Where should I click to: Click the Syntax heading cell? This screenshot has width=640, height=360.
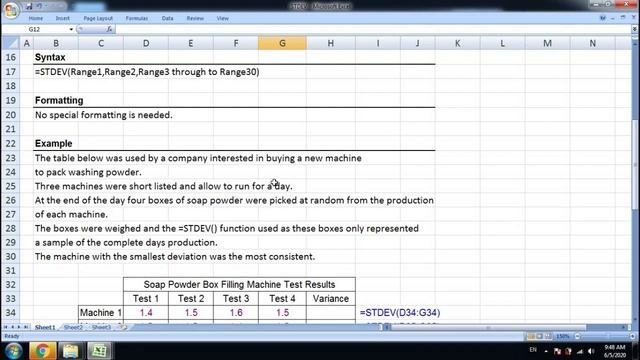point(50,57)
